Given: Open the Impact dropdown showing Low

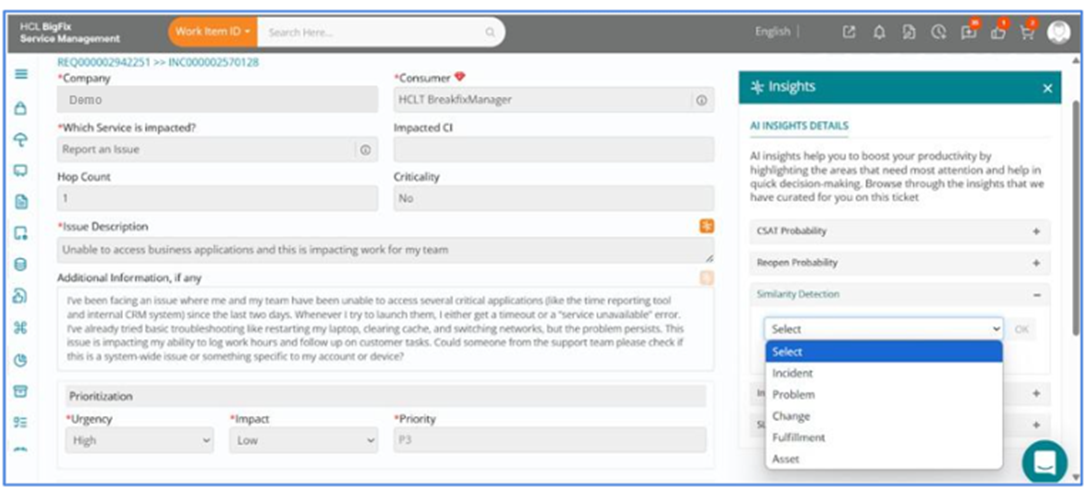Looking at the screenshot, I should (303, 440).
